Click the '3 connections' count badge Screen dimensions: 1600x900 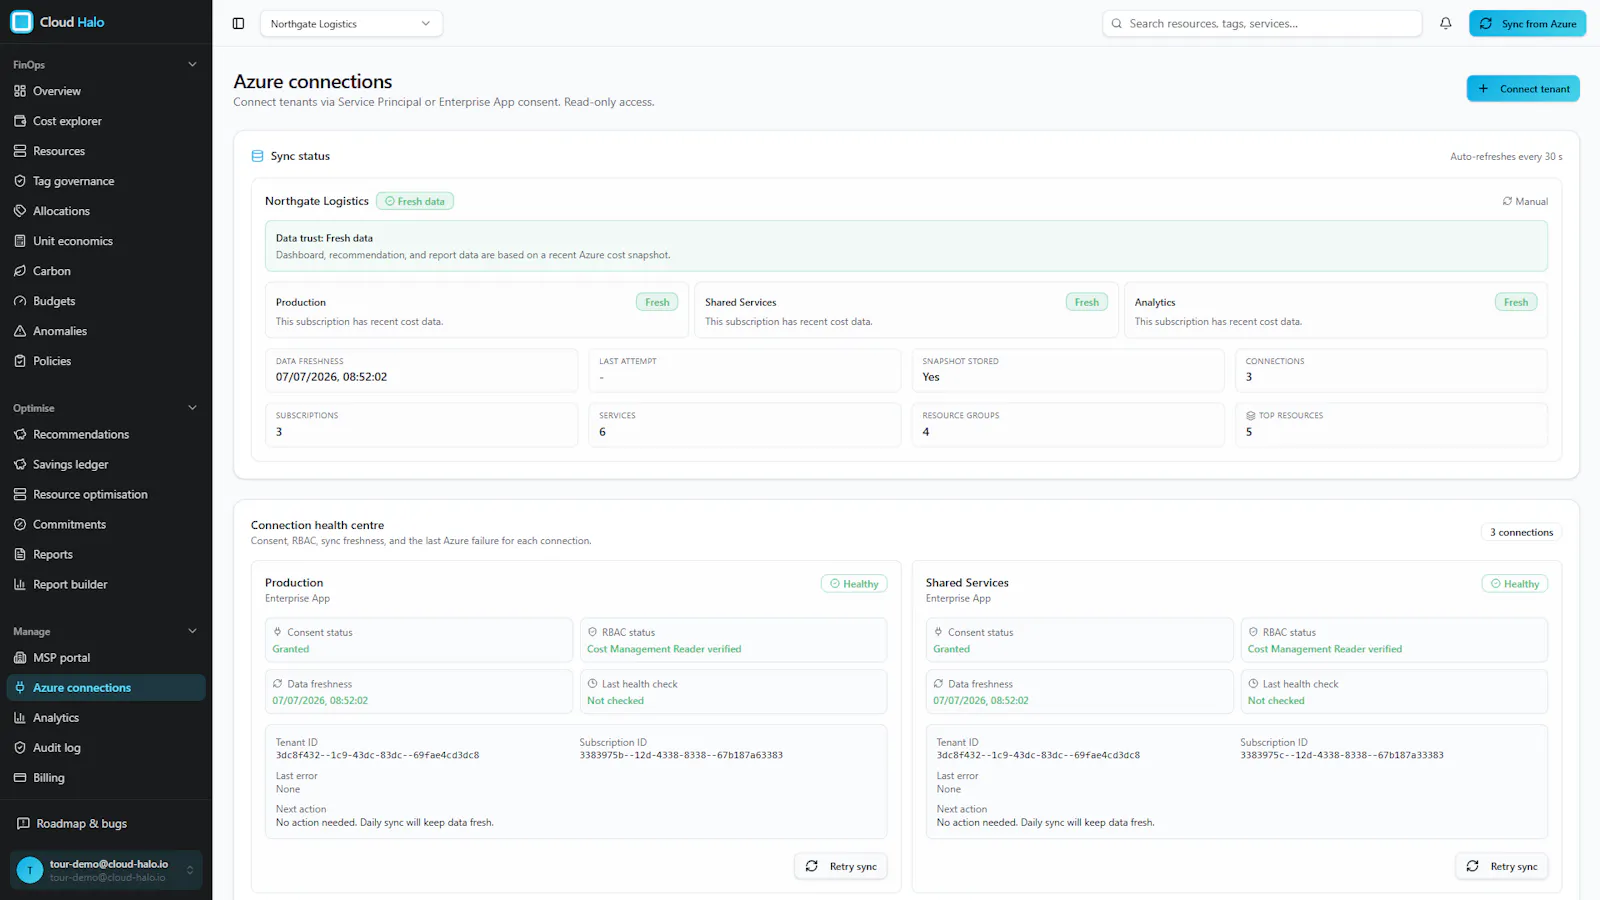pos(1521,532)
